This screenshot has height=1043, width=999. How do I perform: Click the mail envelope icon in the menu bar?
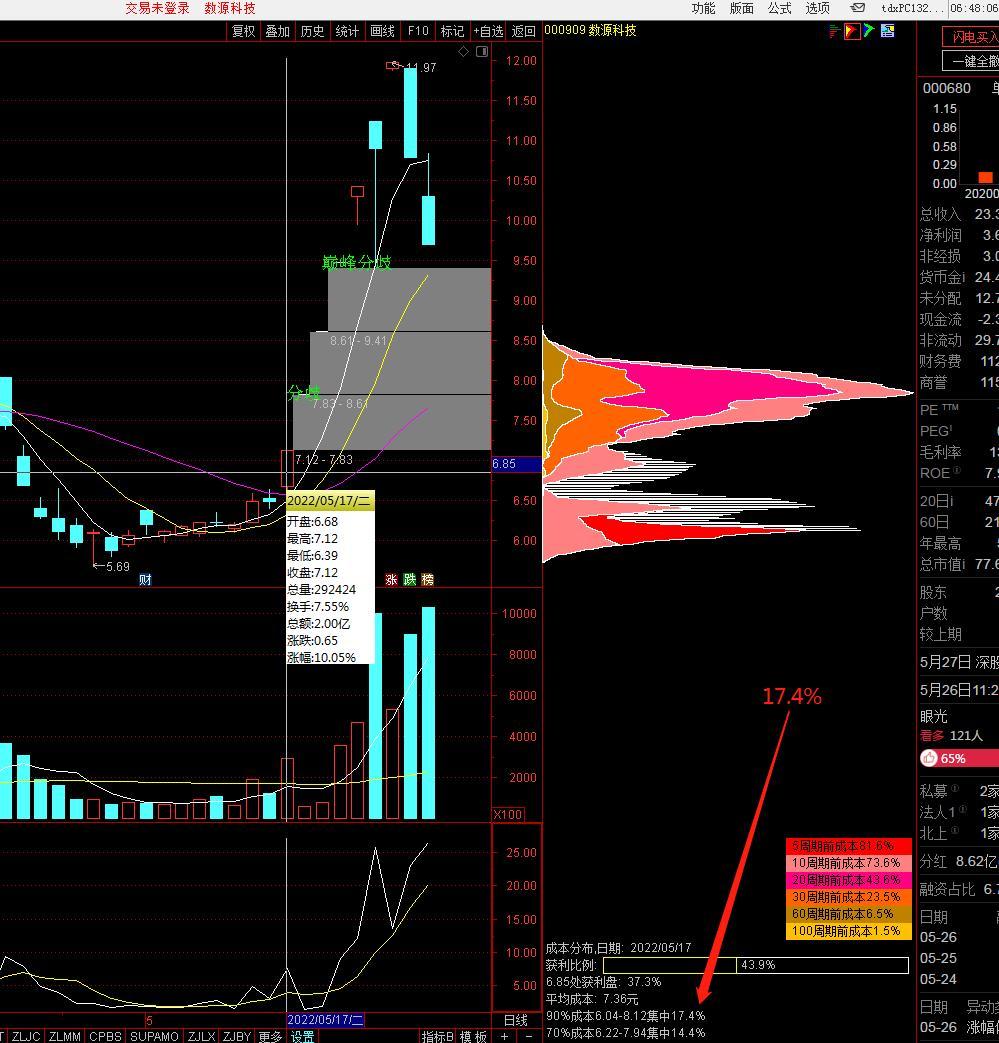(x=858, y=8)
